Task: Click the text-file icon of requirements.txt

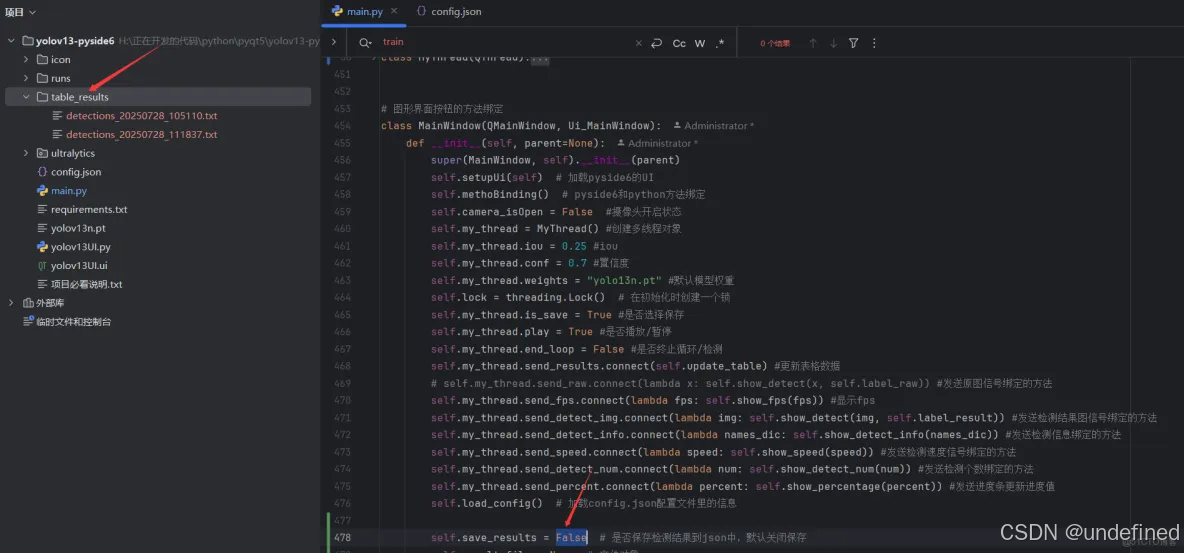Action: (x=42, y=209)
